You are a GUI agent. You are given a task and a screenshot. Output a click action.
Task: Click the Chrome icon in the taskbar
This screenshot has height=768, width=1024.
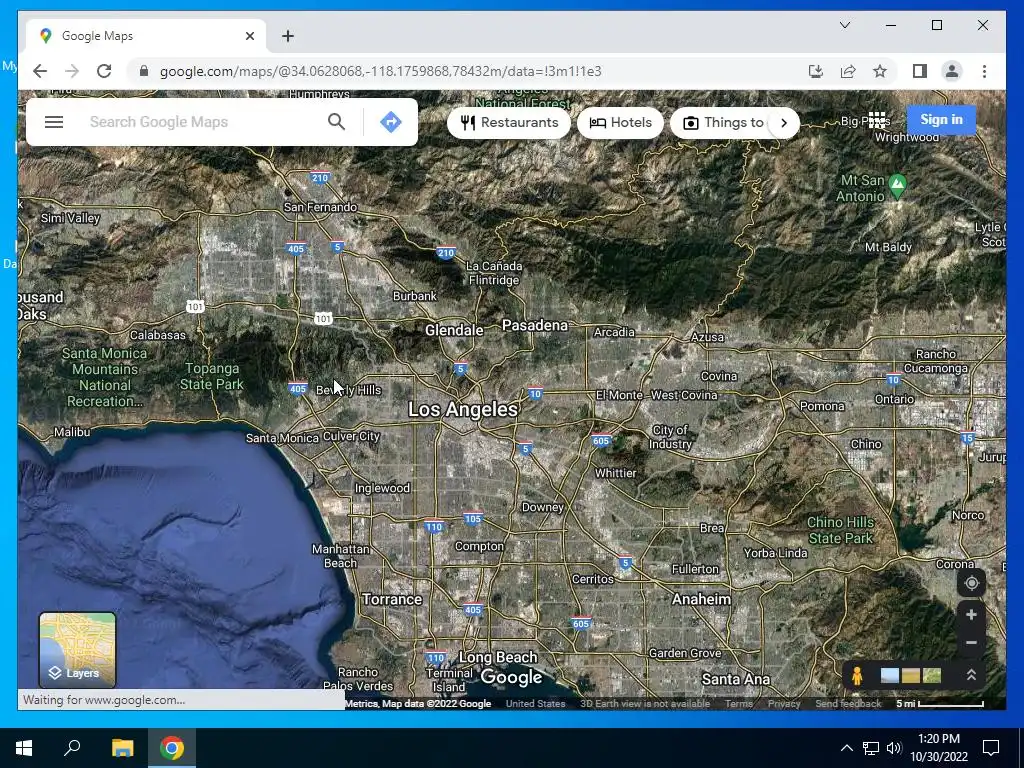pos(172,748)
